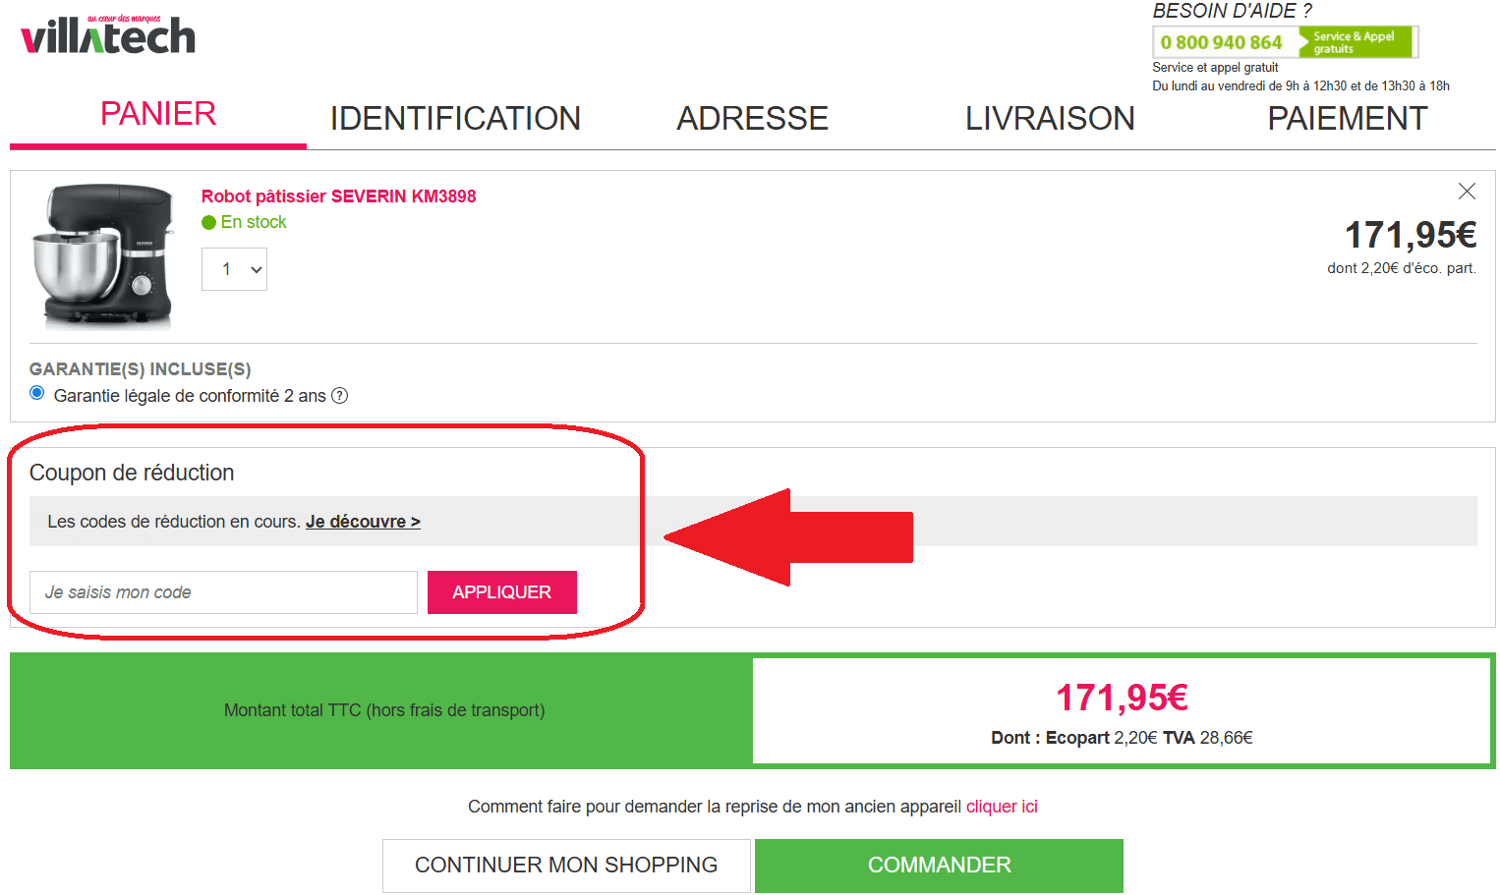Click the 'Service et appel gratuit' text
This screenshot has height=895, width=1500.
point(1215,67)
